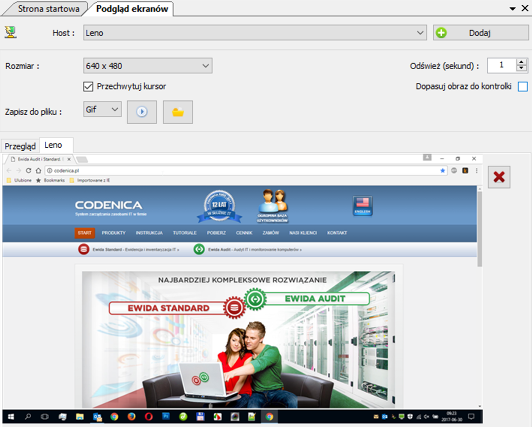Click POBIERZ in the website menu
The height and width of the screenshot is (427, 532).
pos(216,233)
